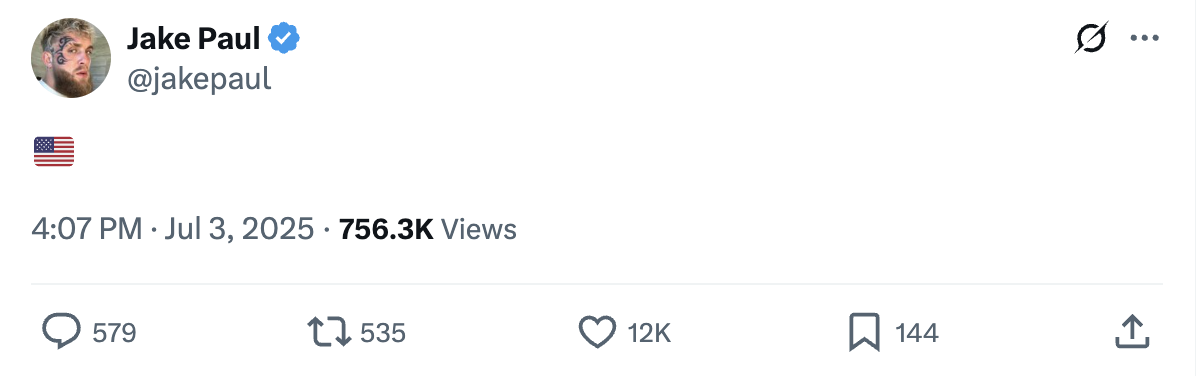1196x376 pixels.
Task: Click the American flag emoji in post
Action: coord(54,151)
